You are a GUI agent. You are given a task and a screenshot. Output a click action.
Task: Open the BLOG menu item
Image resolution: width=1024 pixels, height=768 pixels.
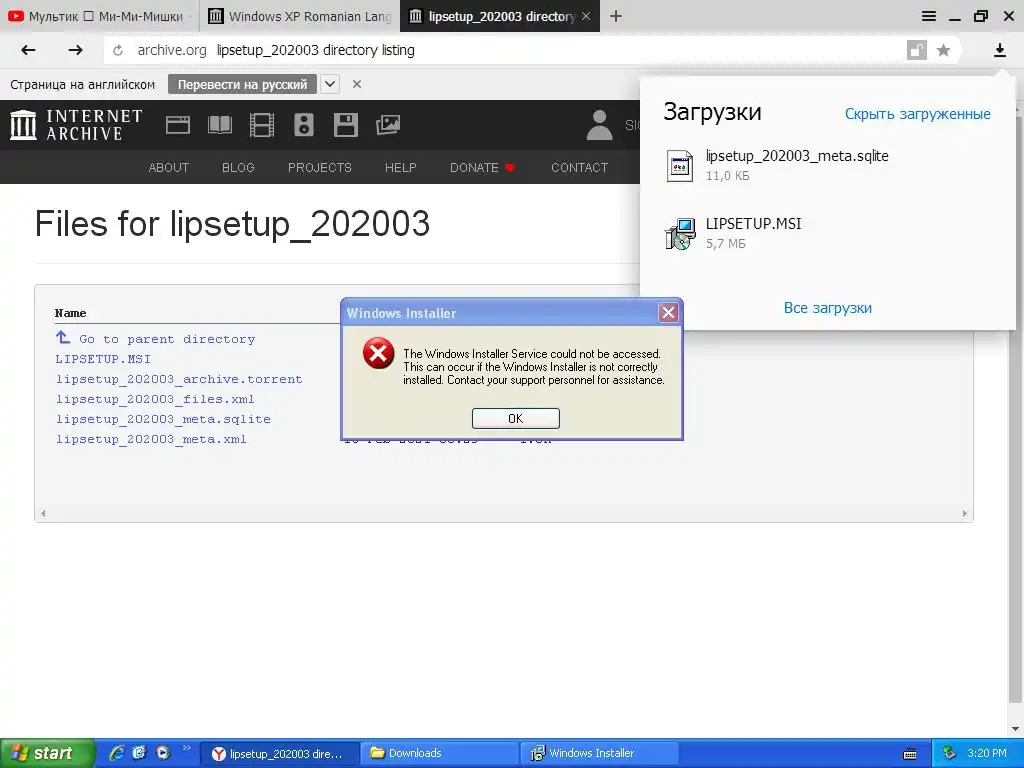pos(238,168)
